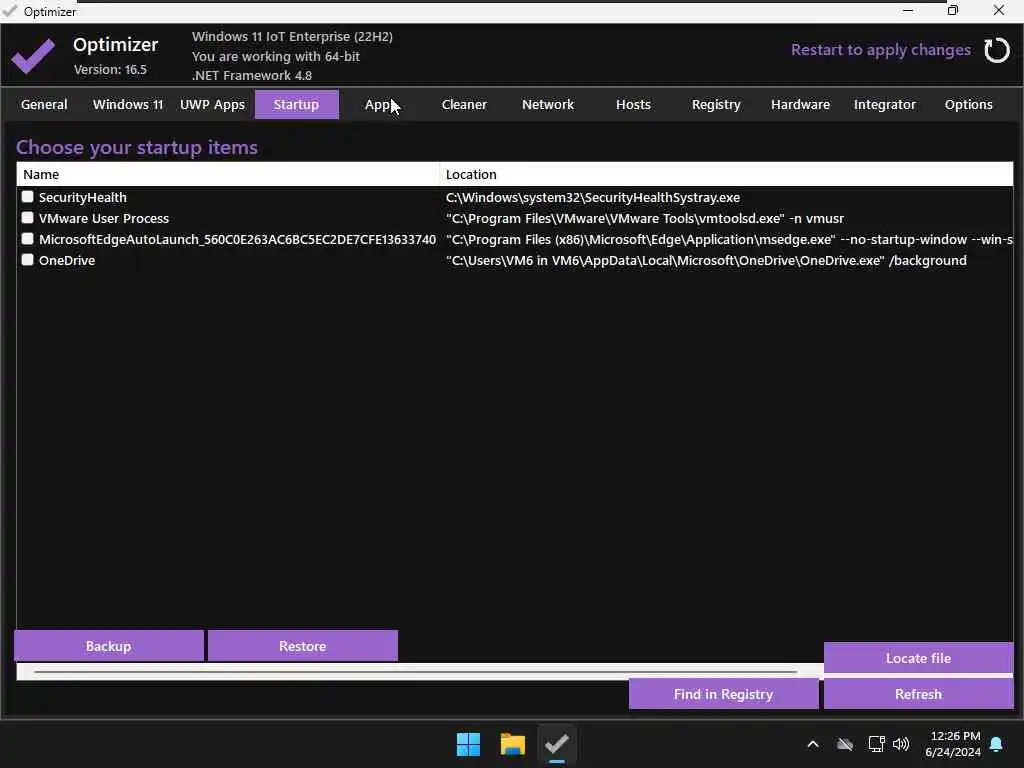Click the network display tray icon

click(x=876, y=744)
